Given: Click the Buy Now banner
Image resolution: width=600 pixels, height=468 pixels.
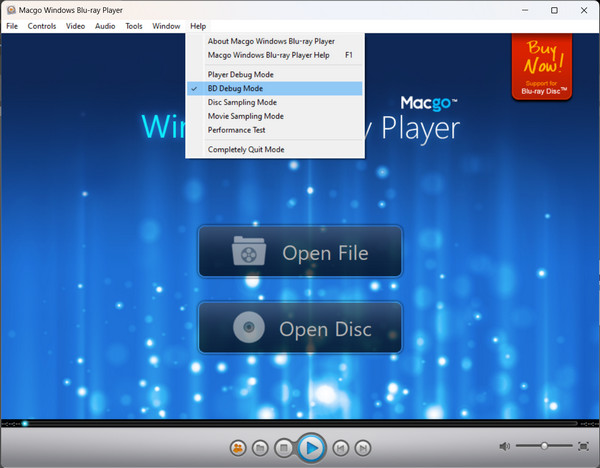Looking at the screenshot, I should pos(542,67).
